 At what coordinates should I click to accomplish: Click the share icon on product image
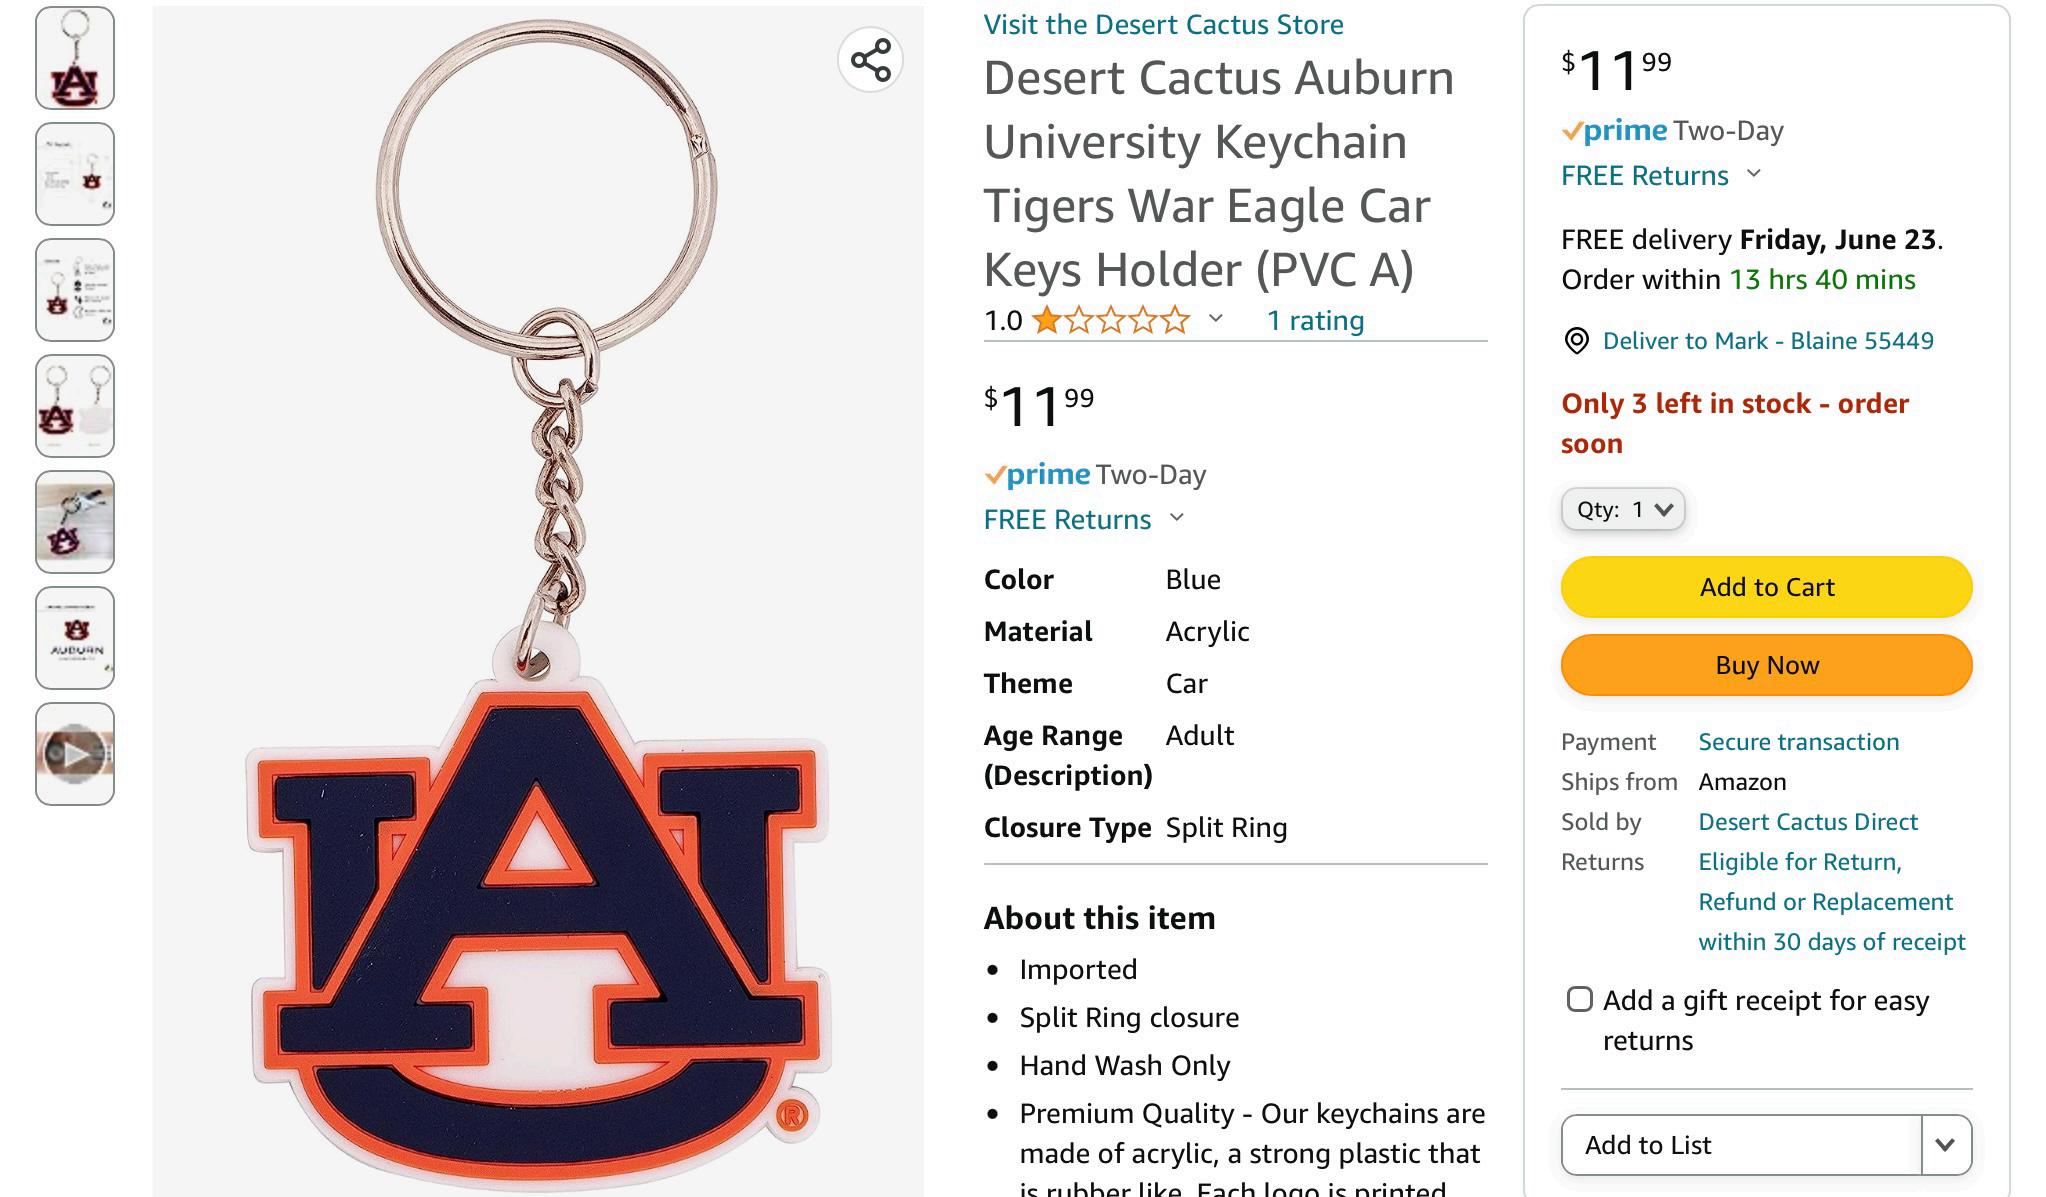[x=870, y=60]
